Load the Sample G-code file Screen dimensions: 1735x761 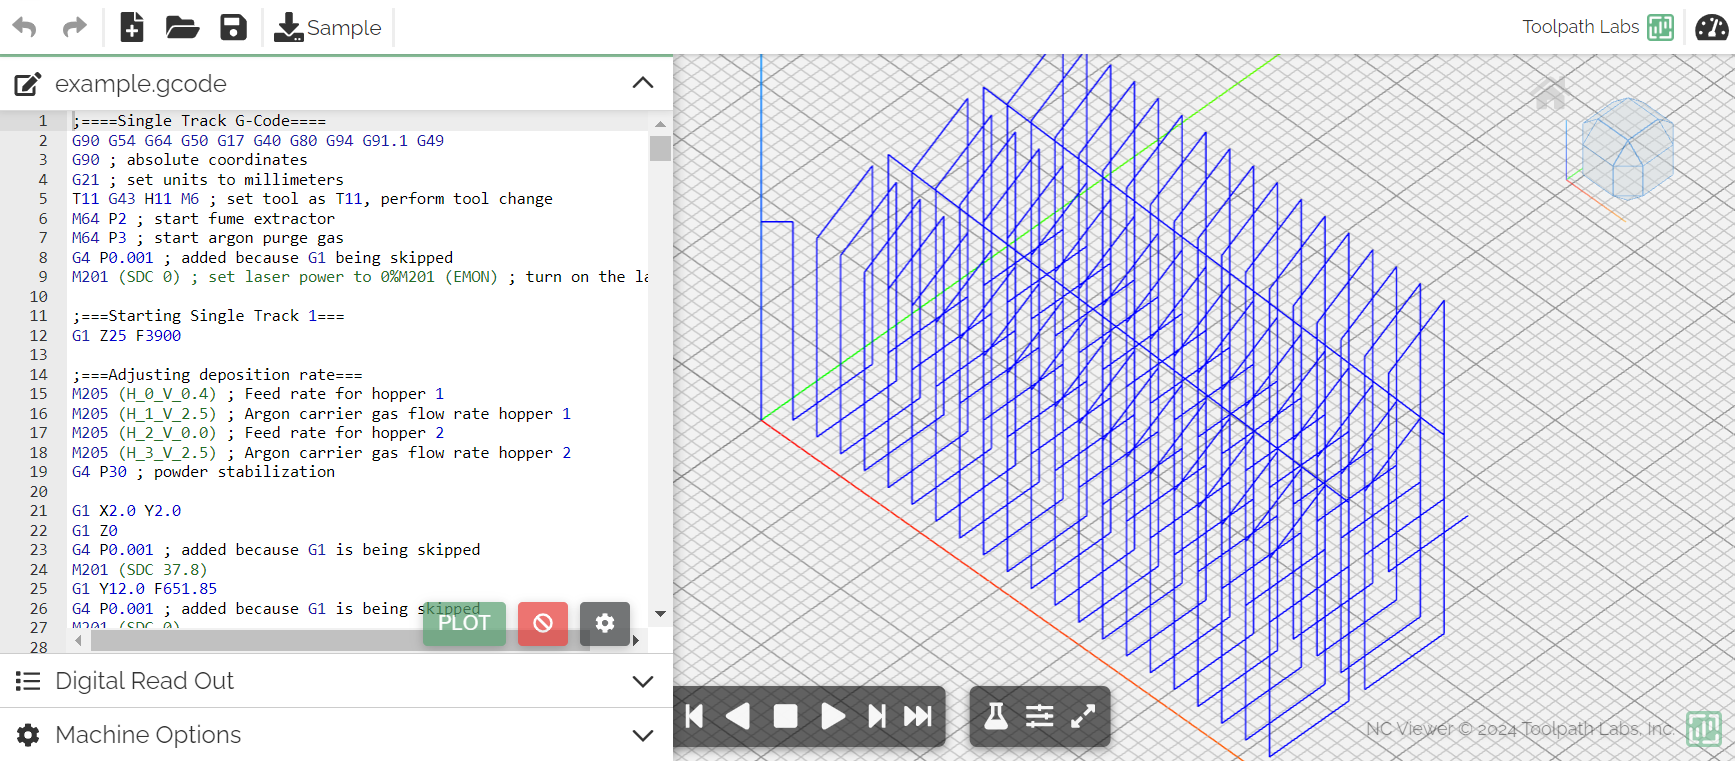point(328,27)
